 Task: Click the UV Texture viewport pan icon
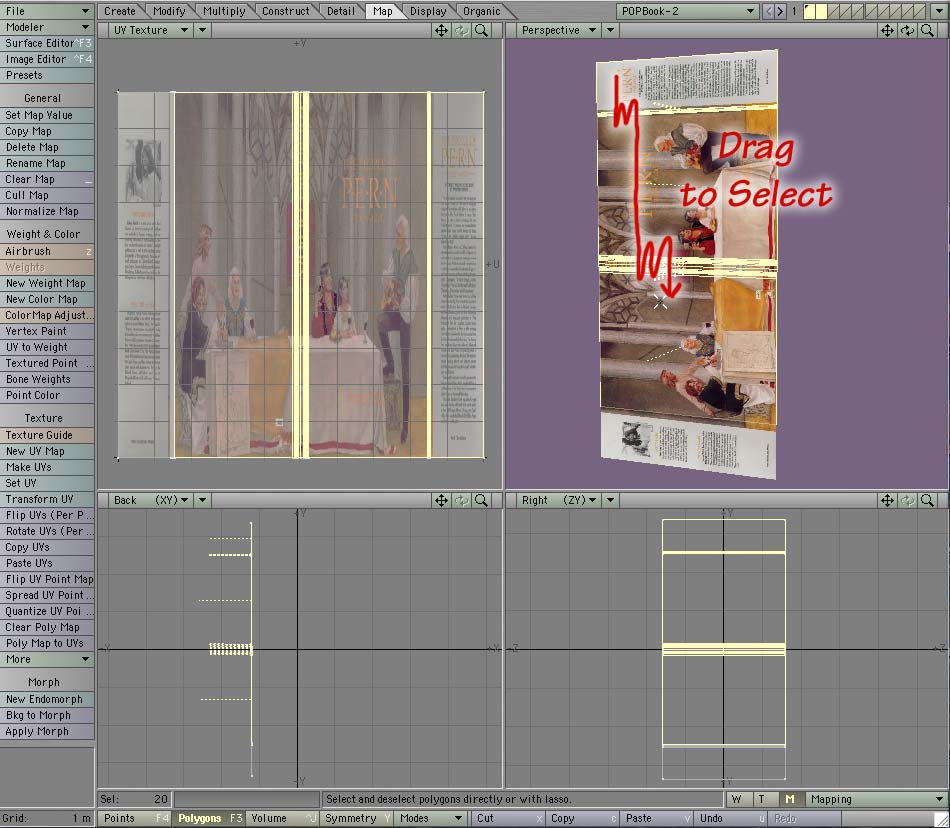click(x=441, y=30)
